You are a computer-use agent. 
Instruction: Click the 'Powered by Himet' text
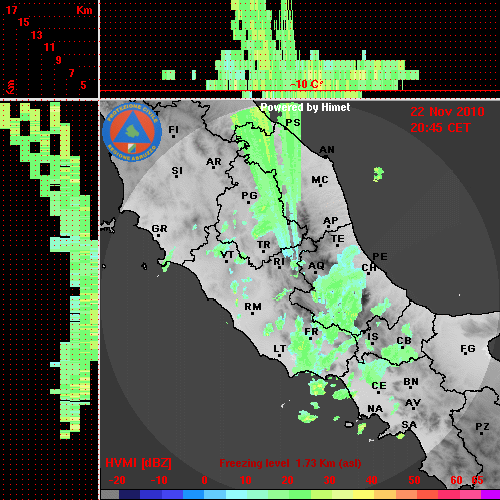(x=305, y=107)
